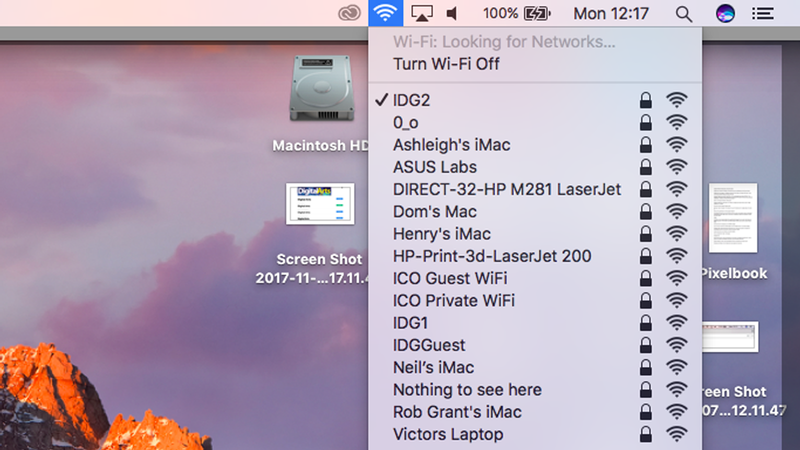
Task: Select the Macintosh HD drive icon
Action: pos(321,88)
